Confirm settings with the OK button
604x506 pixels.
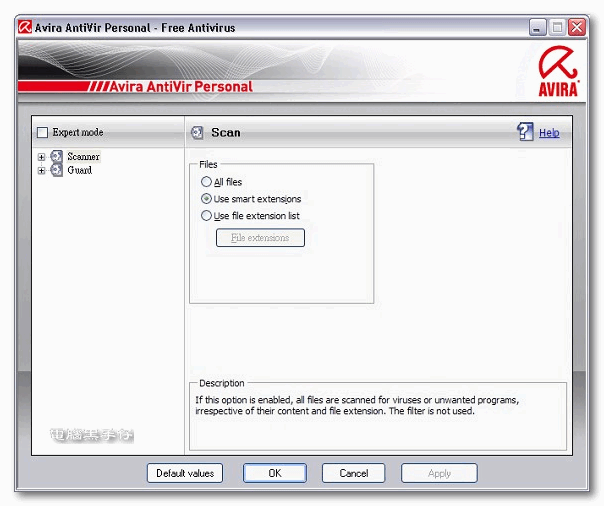[275, 473]
